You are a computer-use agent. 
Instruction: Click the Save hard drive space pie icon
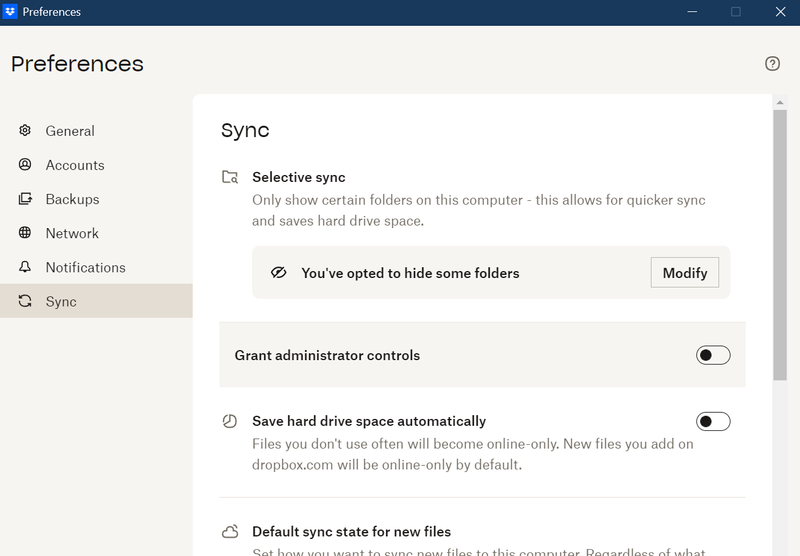pyautogui.click(x=230, y=421)
